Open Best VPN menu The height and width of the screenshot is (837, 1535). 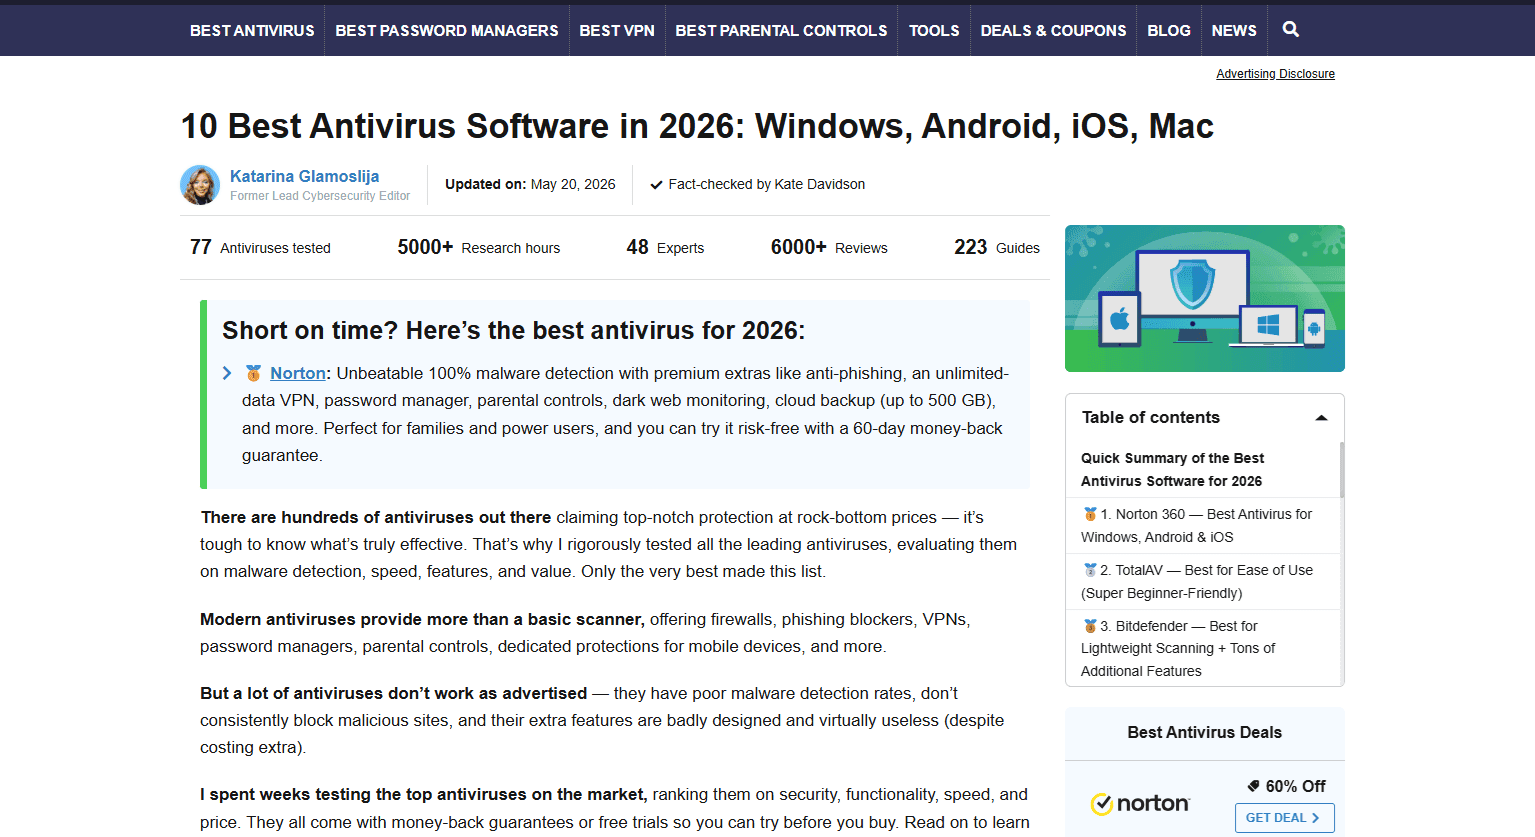click(617, 31)
